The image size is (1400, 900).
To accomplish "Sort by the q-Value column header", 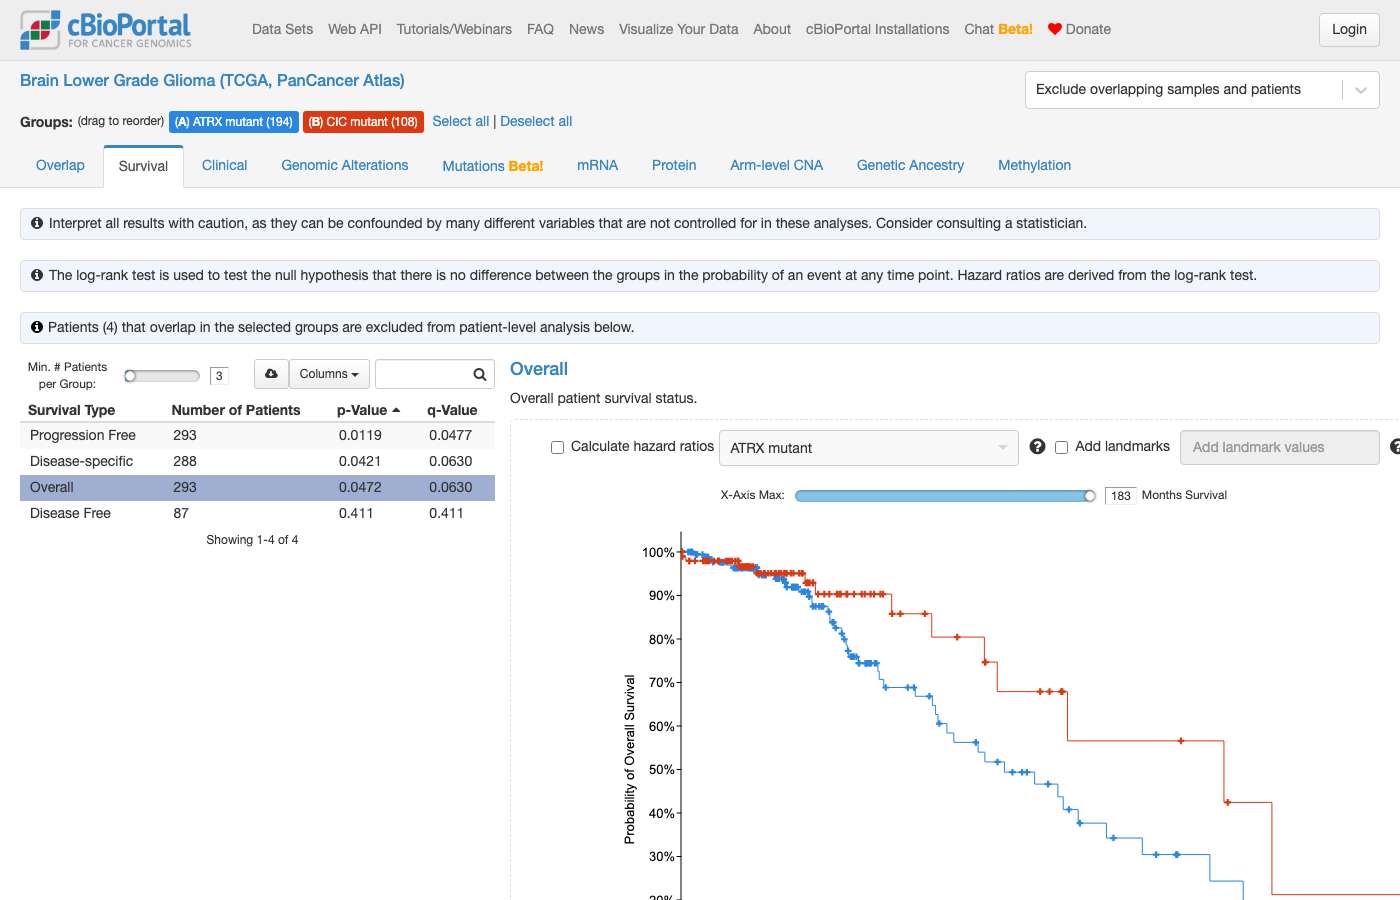I will coord(452,410).
